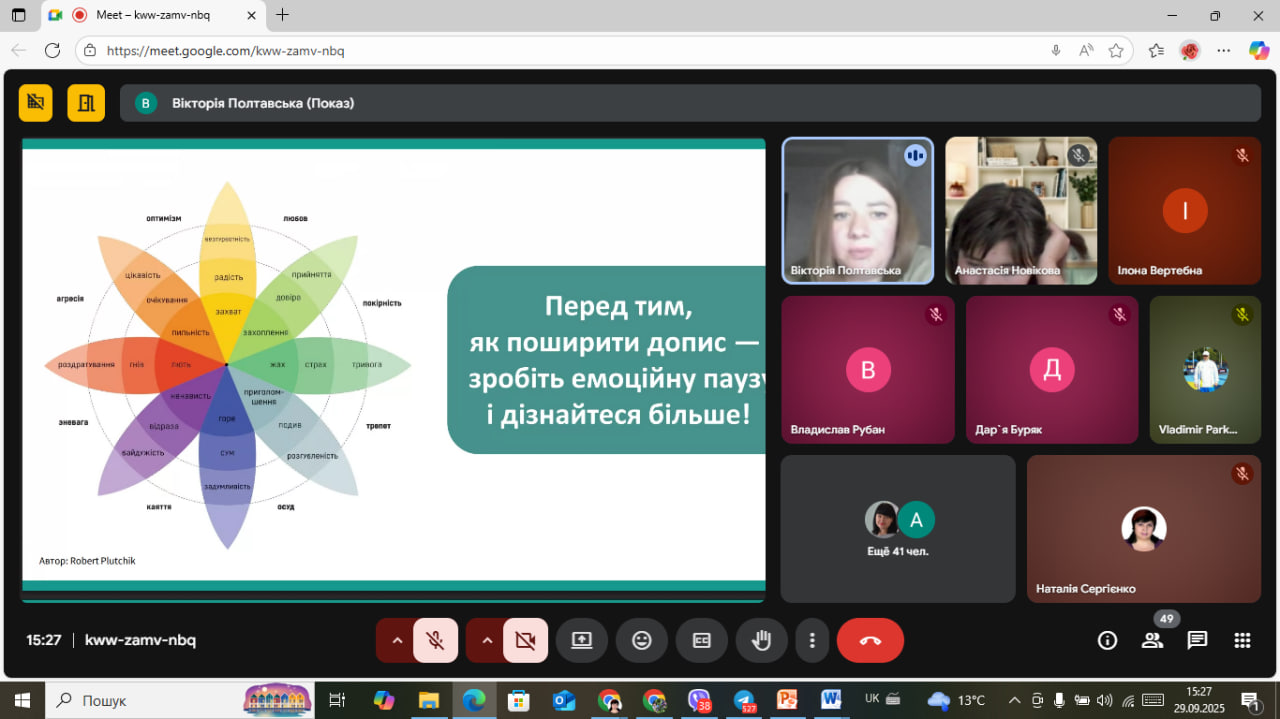Select the Meet kww-zamv-nbq browser tab

(150, 15)
